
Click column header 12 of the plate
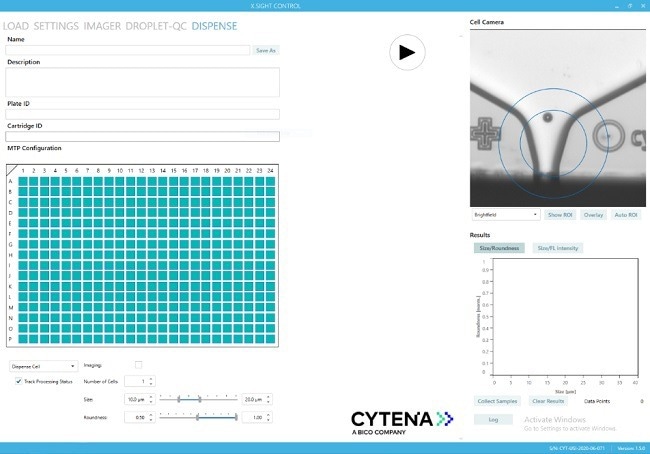[141, 170]
